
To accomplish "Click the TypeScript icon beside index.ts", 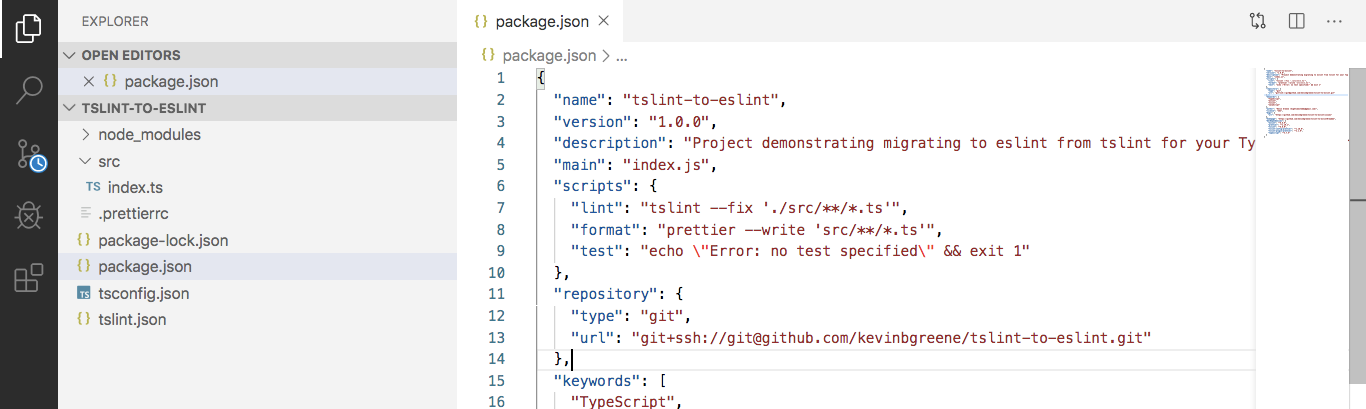I will tap(93, 187).
